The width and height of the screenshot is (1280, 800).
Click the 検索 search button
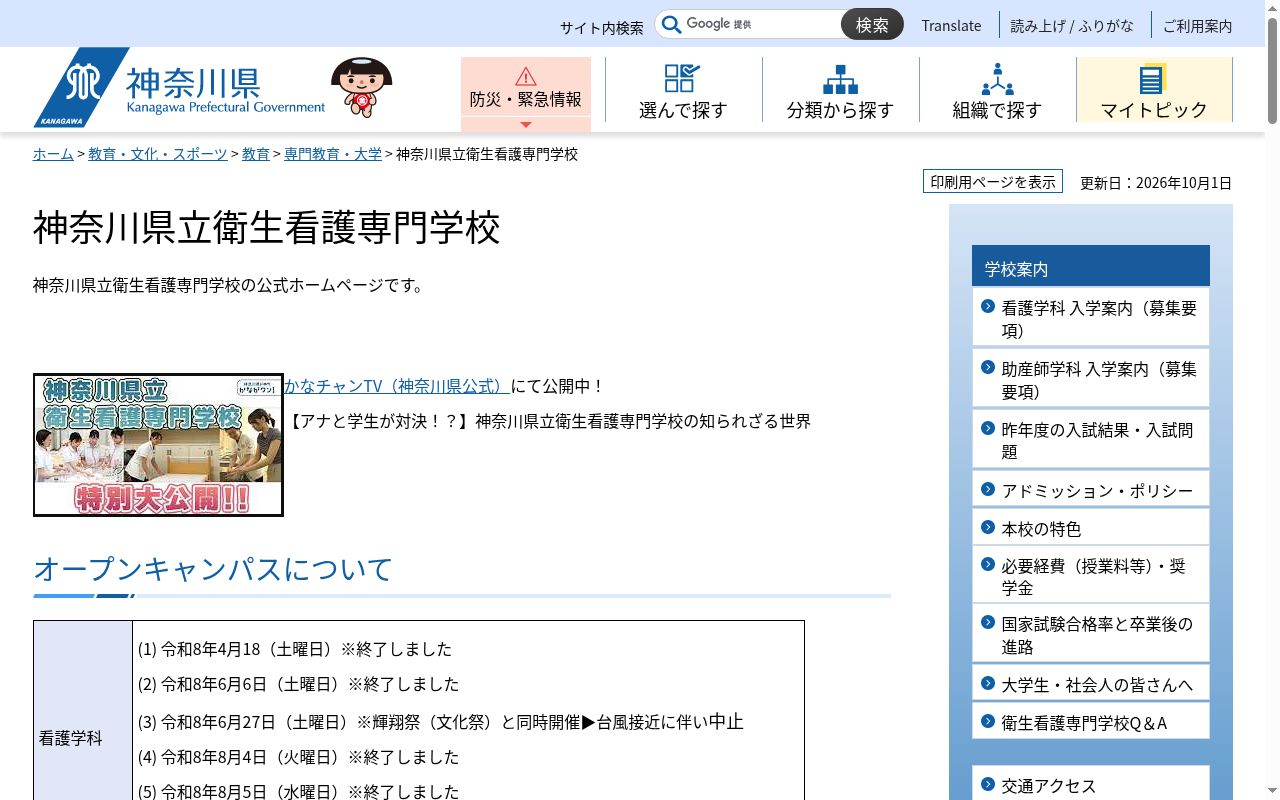click(872, 24)
